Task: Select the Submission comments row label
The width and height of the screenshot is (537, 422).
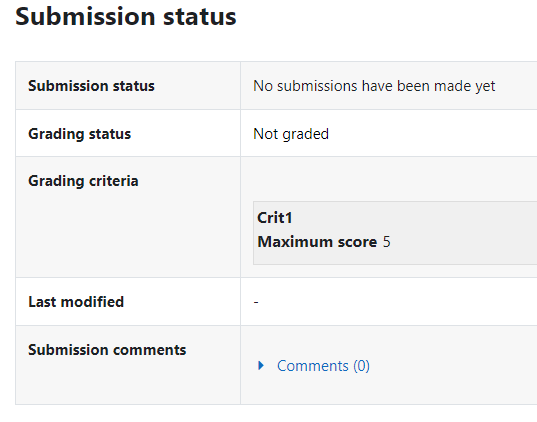Action: (107, 350)
